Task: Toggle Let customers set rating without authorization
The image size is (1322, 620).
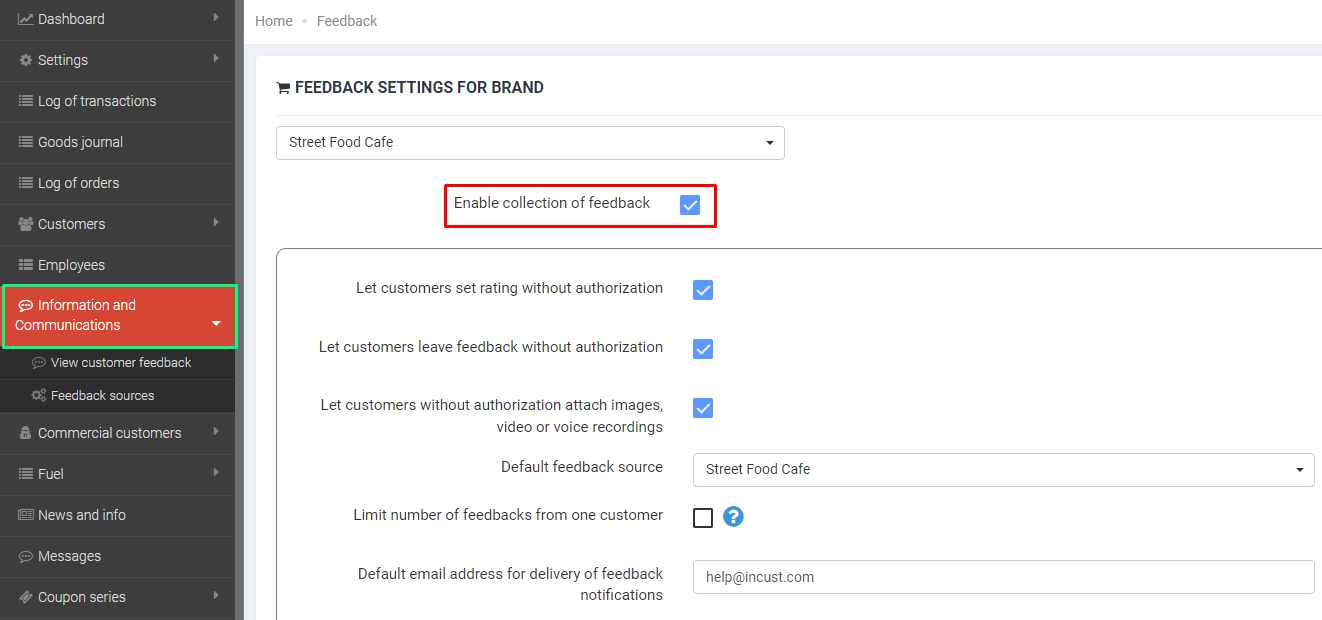Action: 703,290
